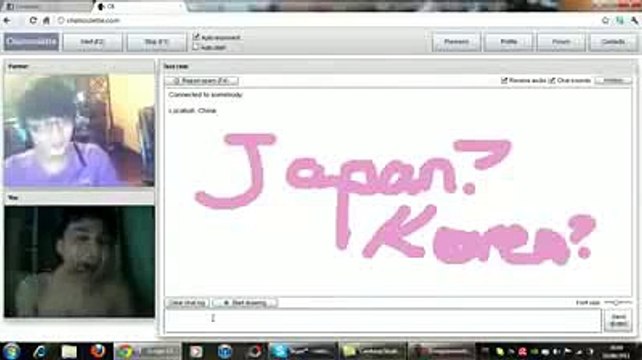
Task: Click the Next (F2) button
Action: (x=93, y=42)
